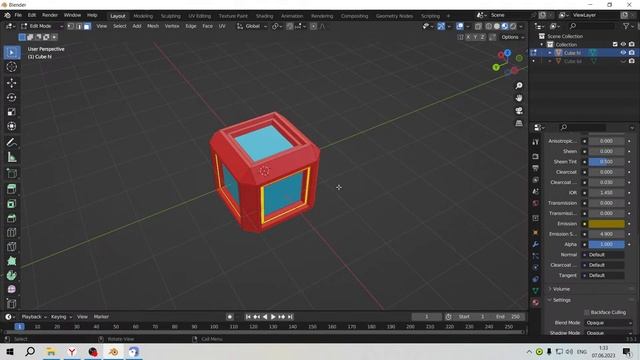640x360 pixels.
Task: Click the Alpha value slider
Action: pos(606,244)
